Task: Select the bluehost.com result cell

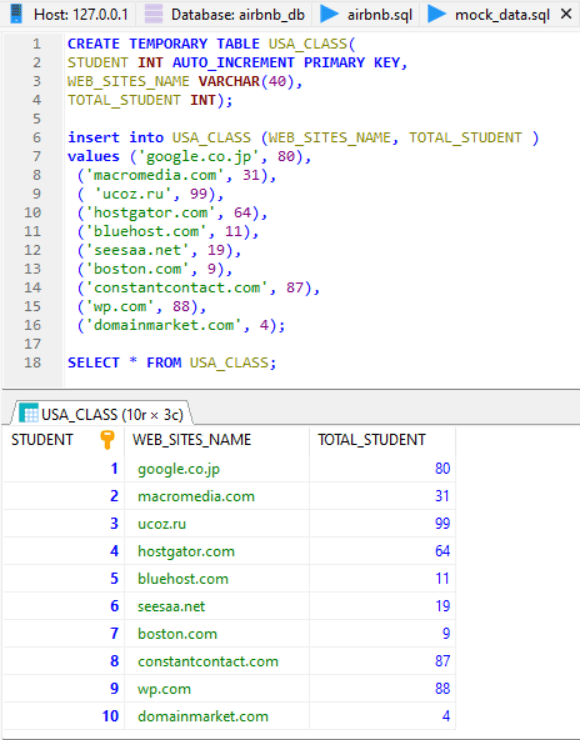Action: coord(217,579)
